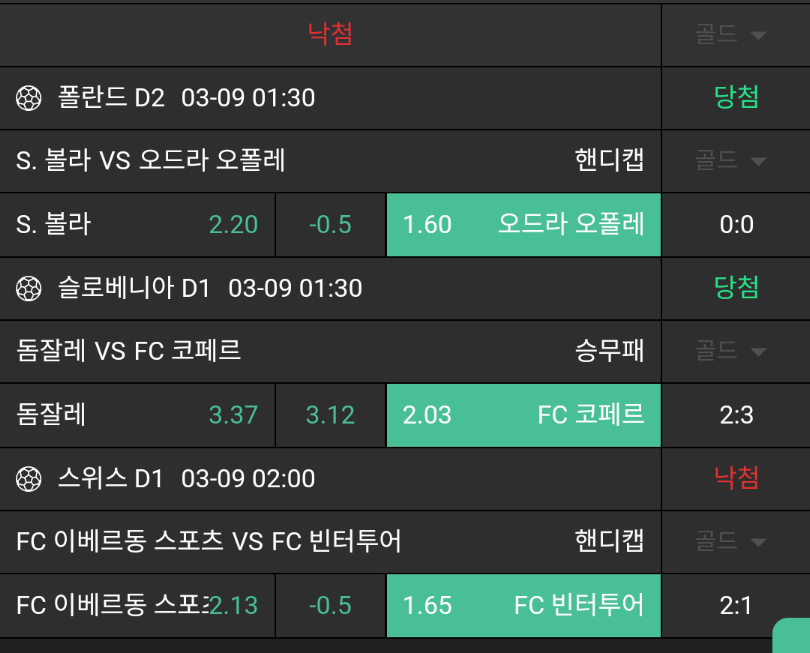This screenshot has height=653, width=810.
Task: Click FC 이베르동 스포츠 odds 2.13
Action: click(x=138, y=605)
